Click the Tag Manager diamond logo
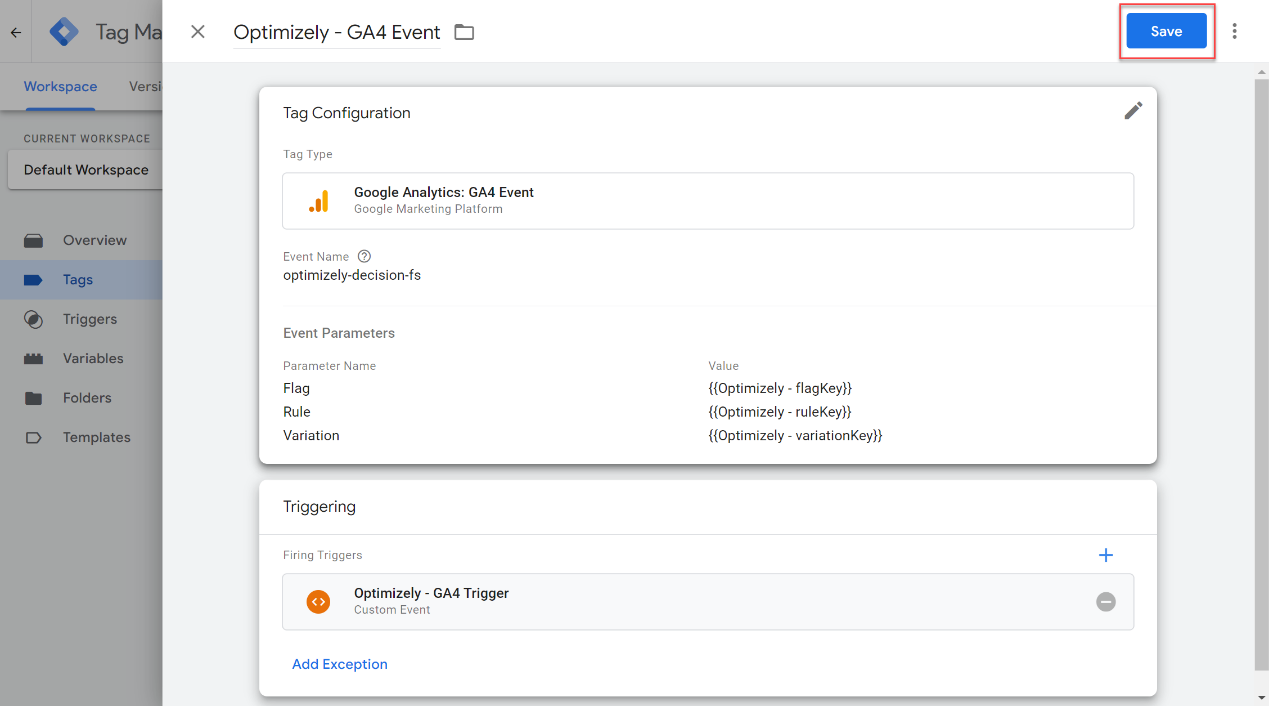The image size is (1269, 706). pos(64,32)
